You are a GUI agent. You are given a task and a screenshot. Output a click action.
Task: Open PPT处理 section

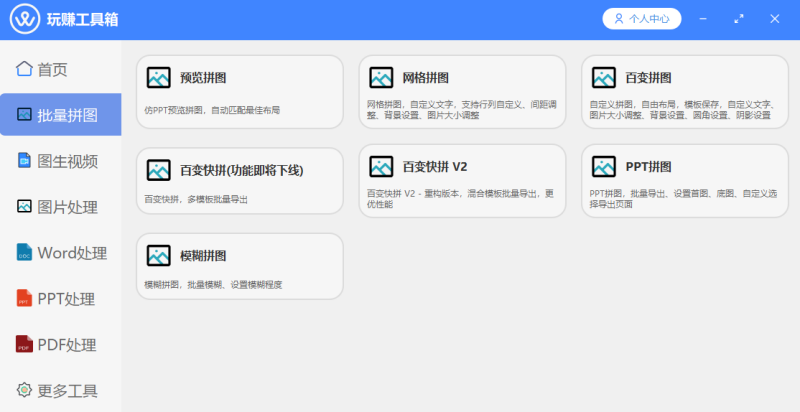pos(61,298)
